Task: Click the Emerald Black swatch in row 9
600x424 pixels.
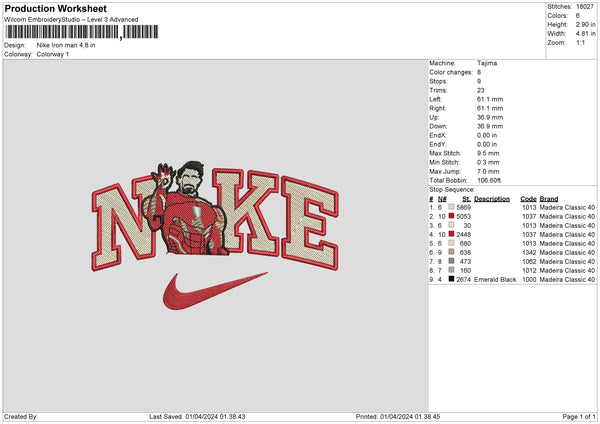Action: coord(452,279)
